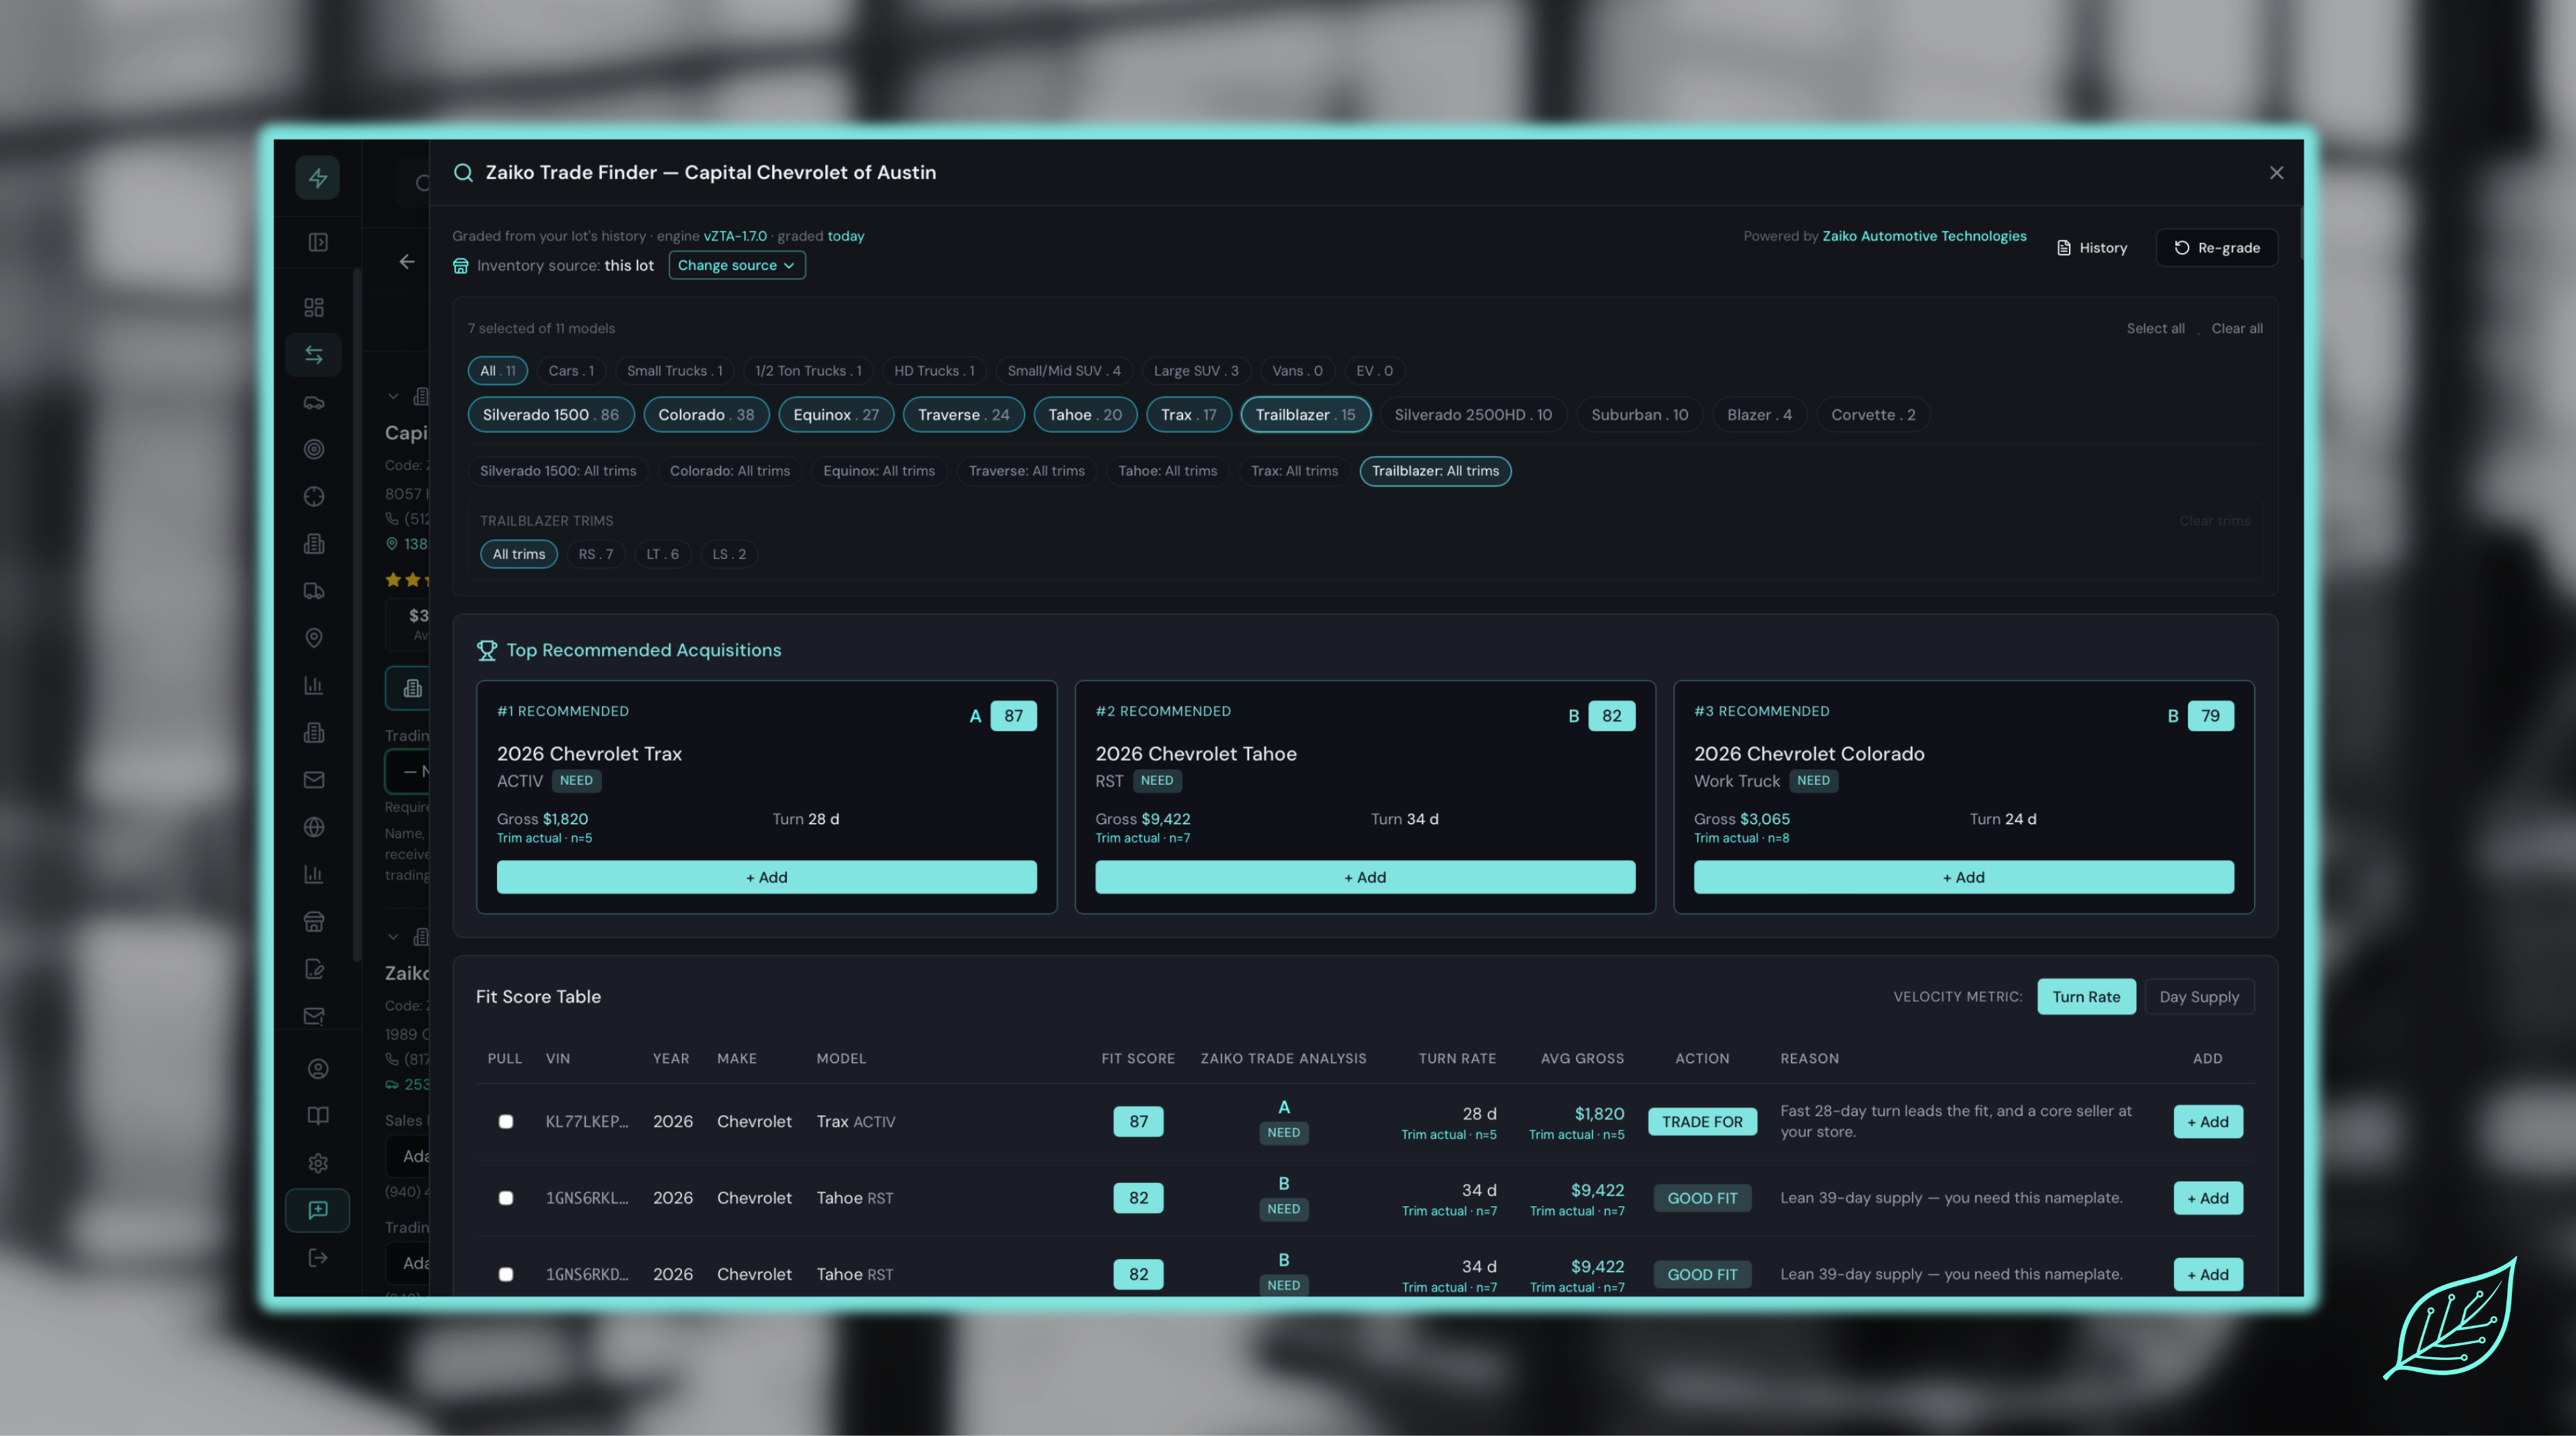Open the map pin sidebar icon

pyautogui.click(x=314, y=638)
